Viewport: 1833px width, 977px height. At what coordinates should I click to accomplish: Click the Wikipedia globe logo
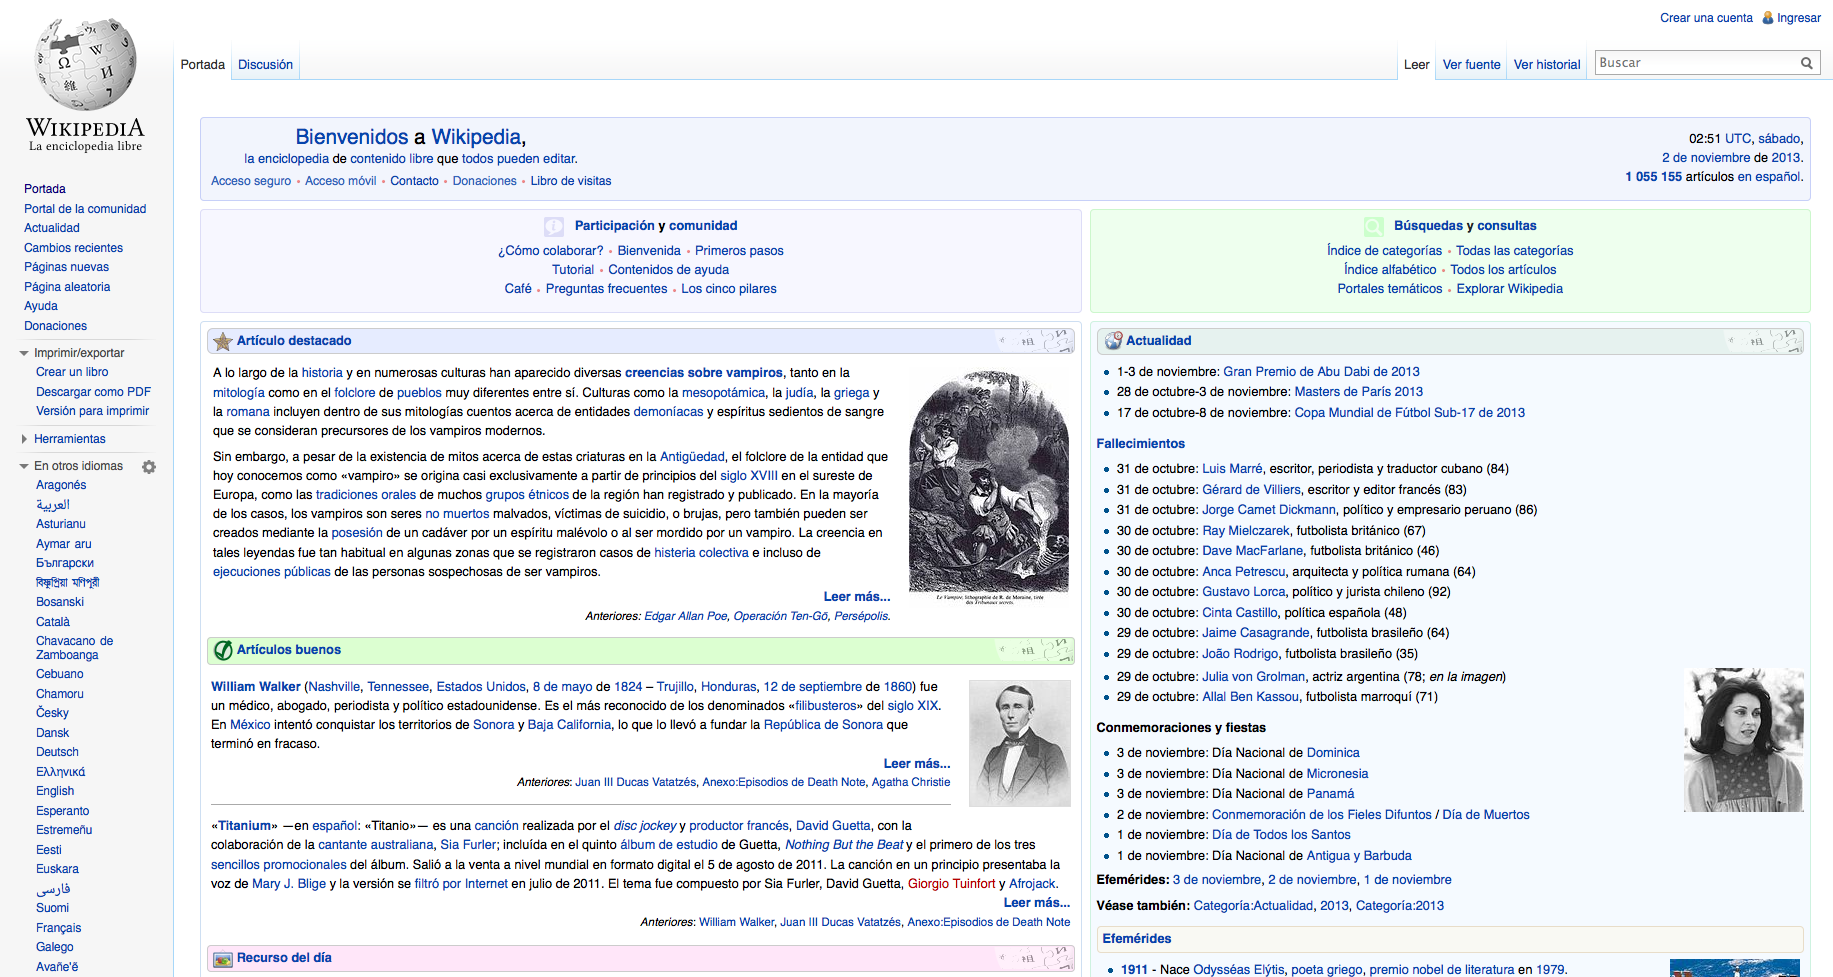(x=85, y=64)
